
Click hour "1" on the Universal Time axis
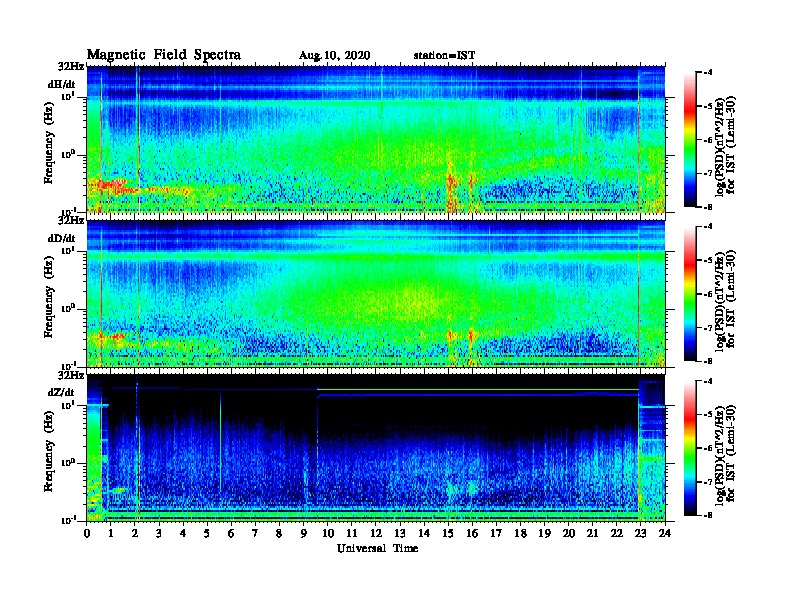(111, 533)
